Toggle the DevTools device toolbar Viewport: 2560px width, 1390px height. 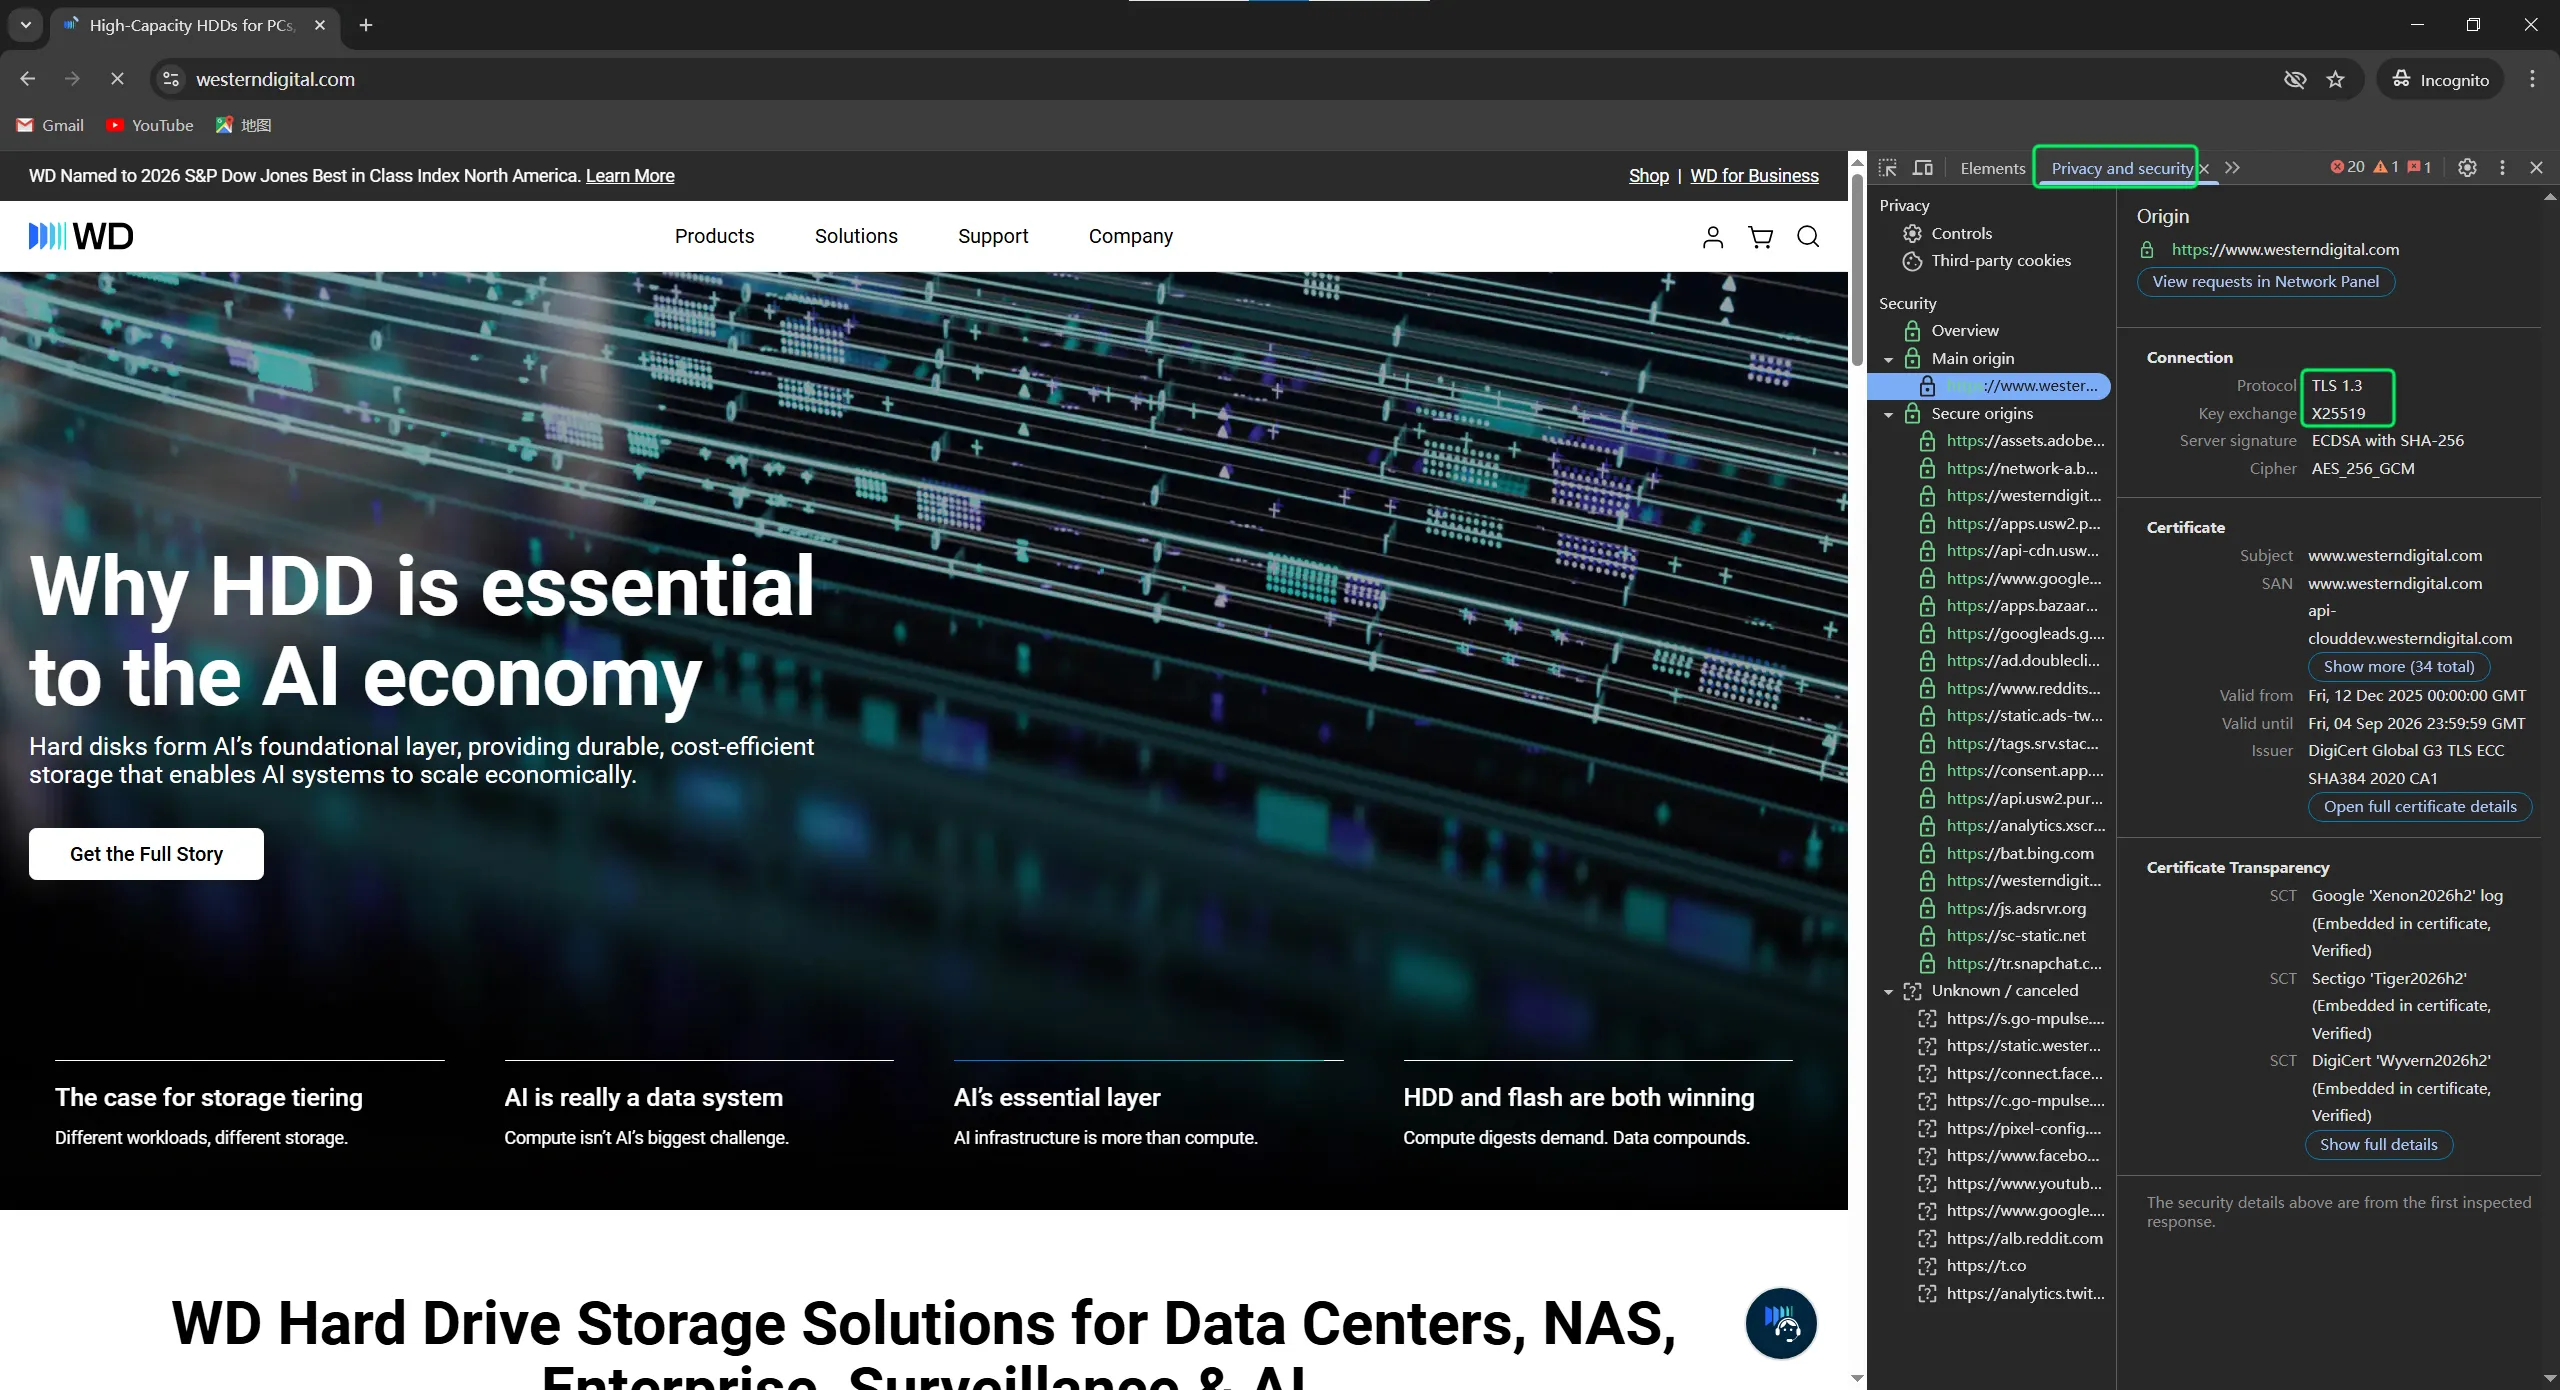point(1923,168)
